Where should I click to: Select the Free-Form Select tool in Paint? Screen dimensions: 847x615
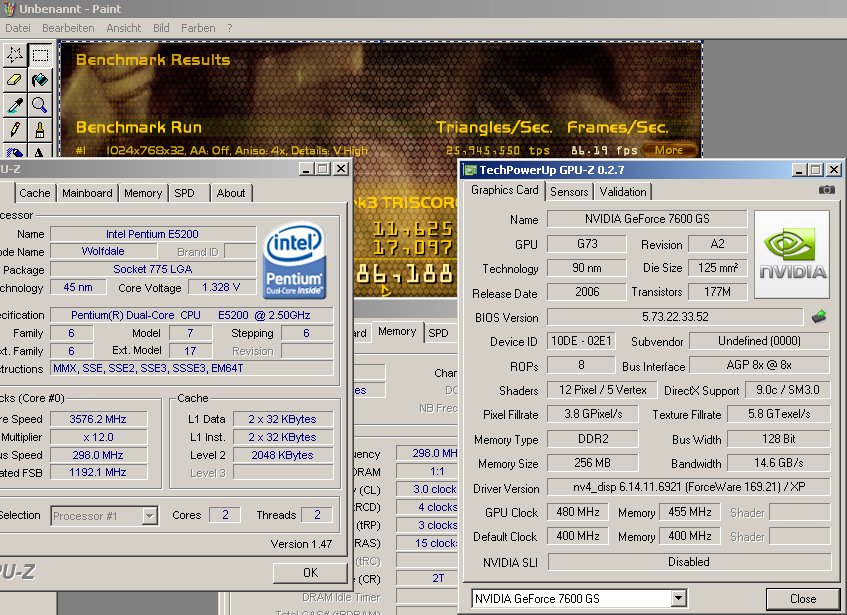pyautogui.click(x=15, y=55)
